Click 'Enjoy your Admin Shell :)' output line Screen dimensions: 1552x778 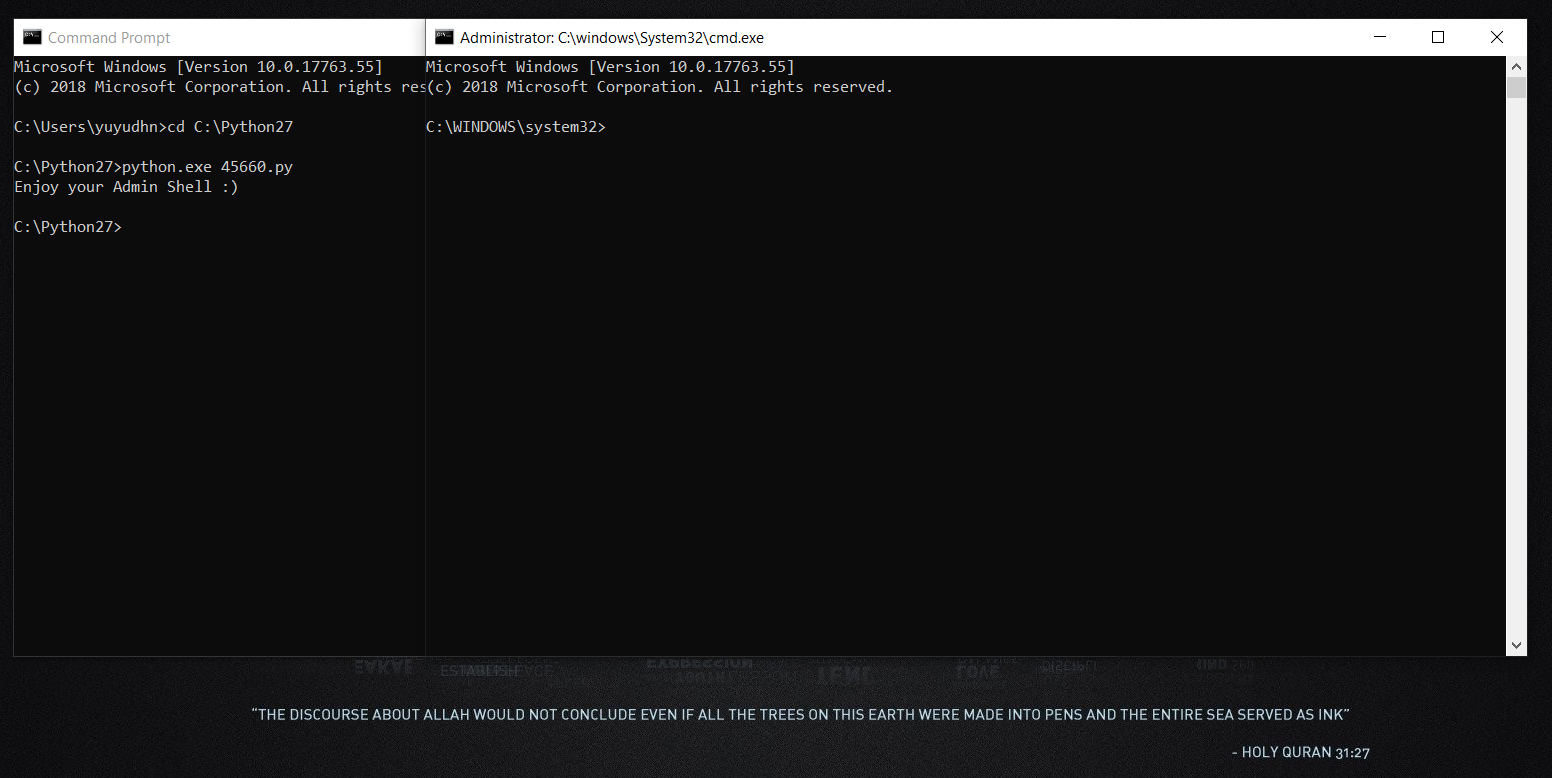[x=126, y=187]
